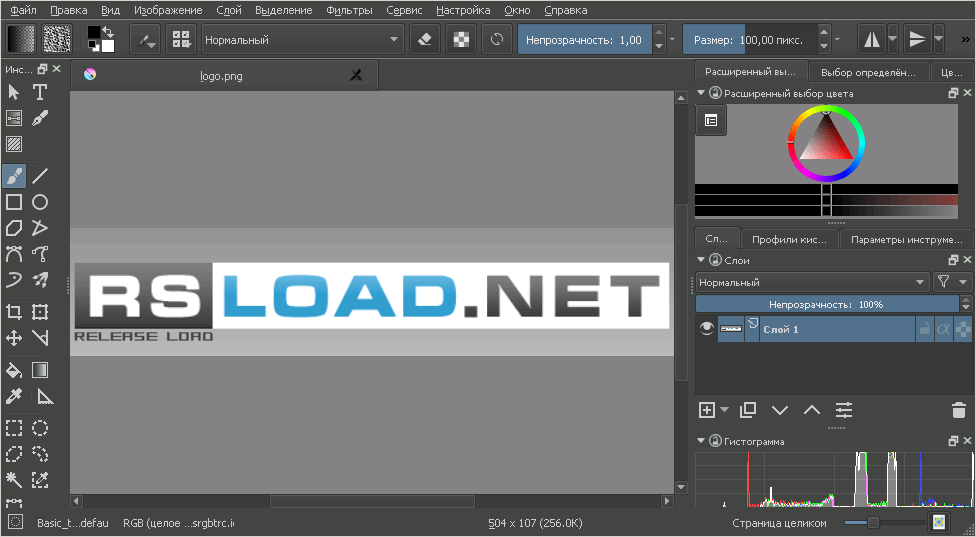Screen dimensions: 976x537
Task: Open color selector settings button
Action: pyautogui.click(x=711, y=121)
